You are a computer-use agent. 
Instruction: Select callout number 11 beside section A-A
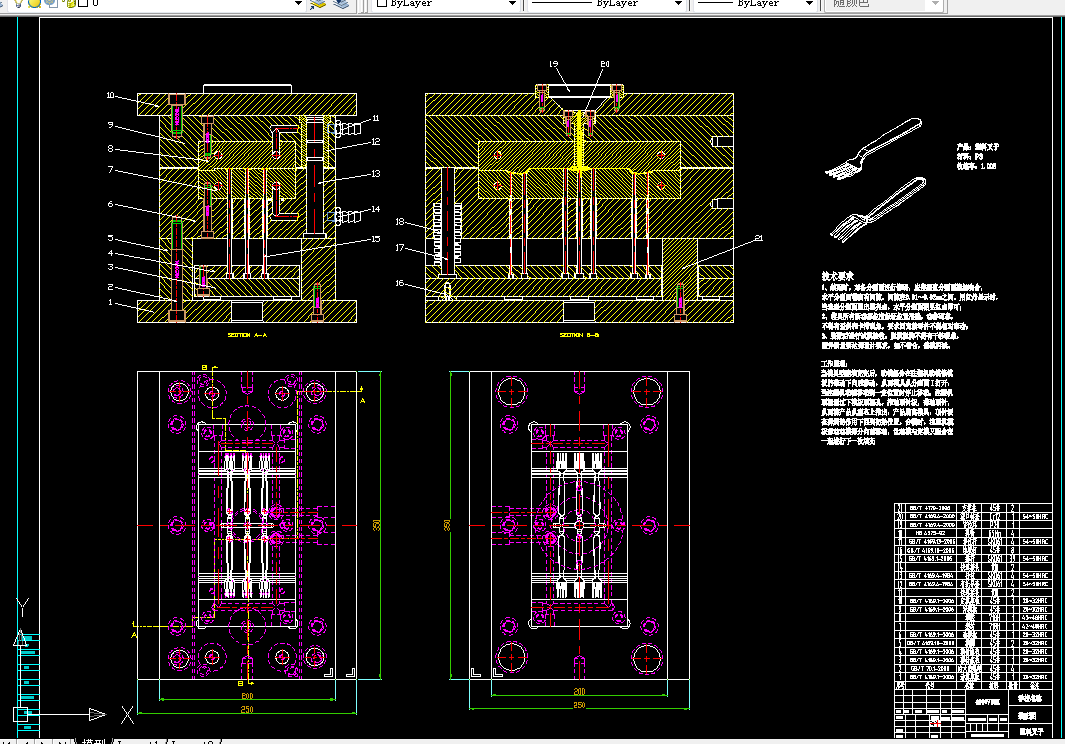click(376, 118)
